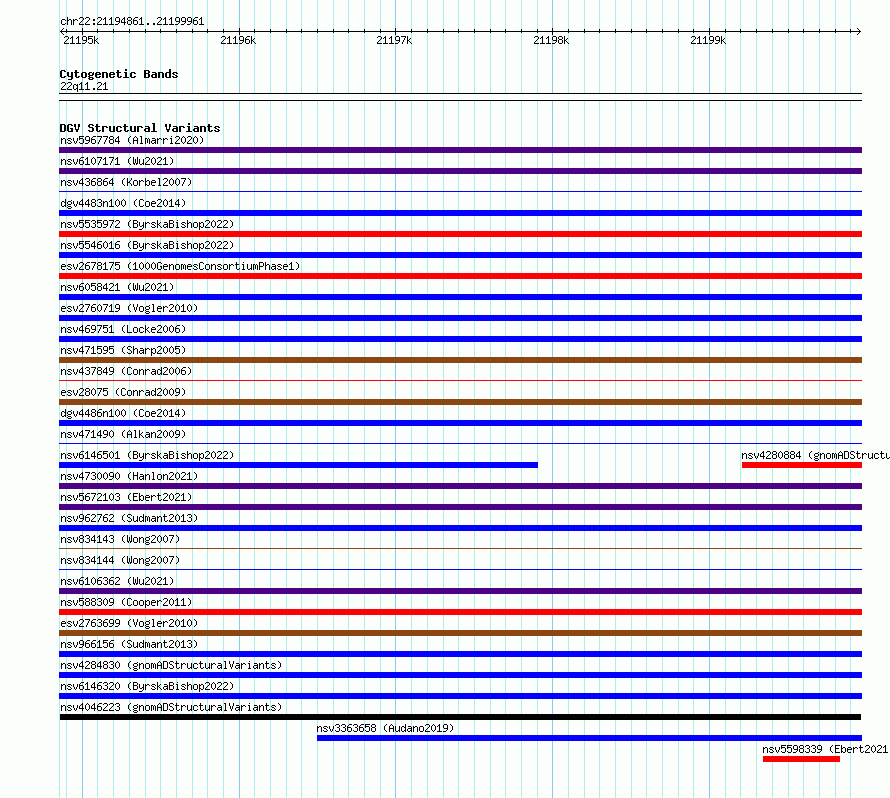890x798 pixels.
Task: Click the 21197k ruler marker
Action: [394, 40]
